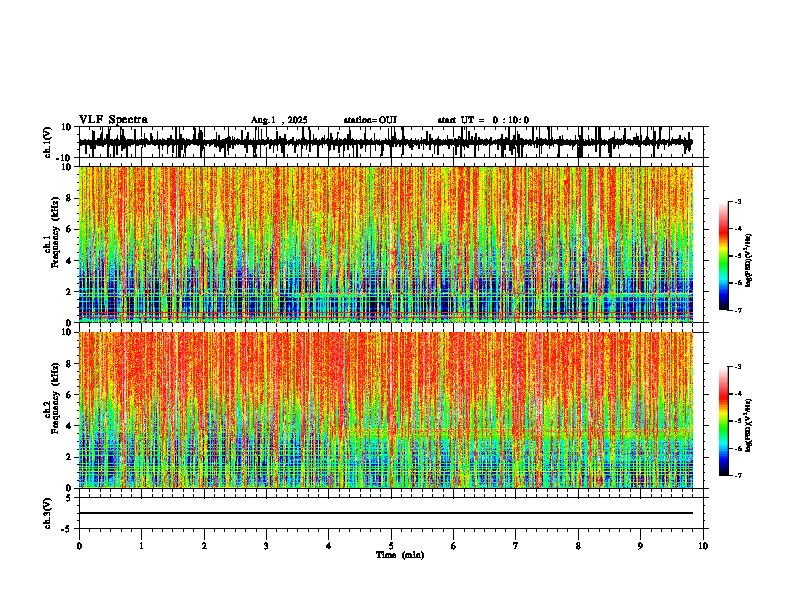Click the "-3" label on ch.2 colorbar
The height and width of the screenshot is (612, 792).
point(738,367)
